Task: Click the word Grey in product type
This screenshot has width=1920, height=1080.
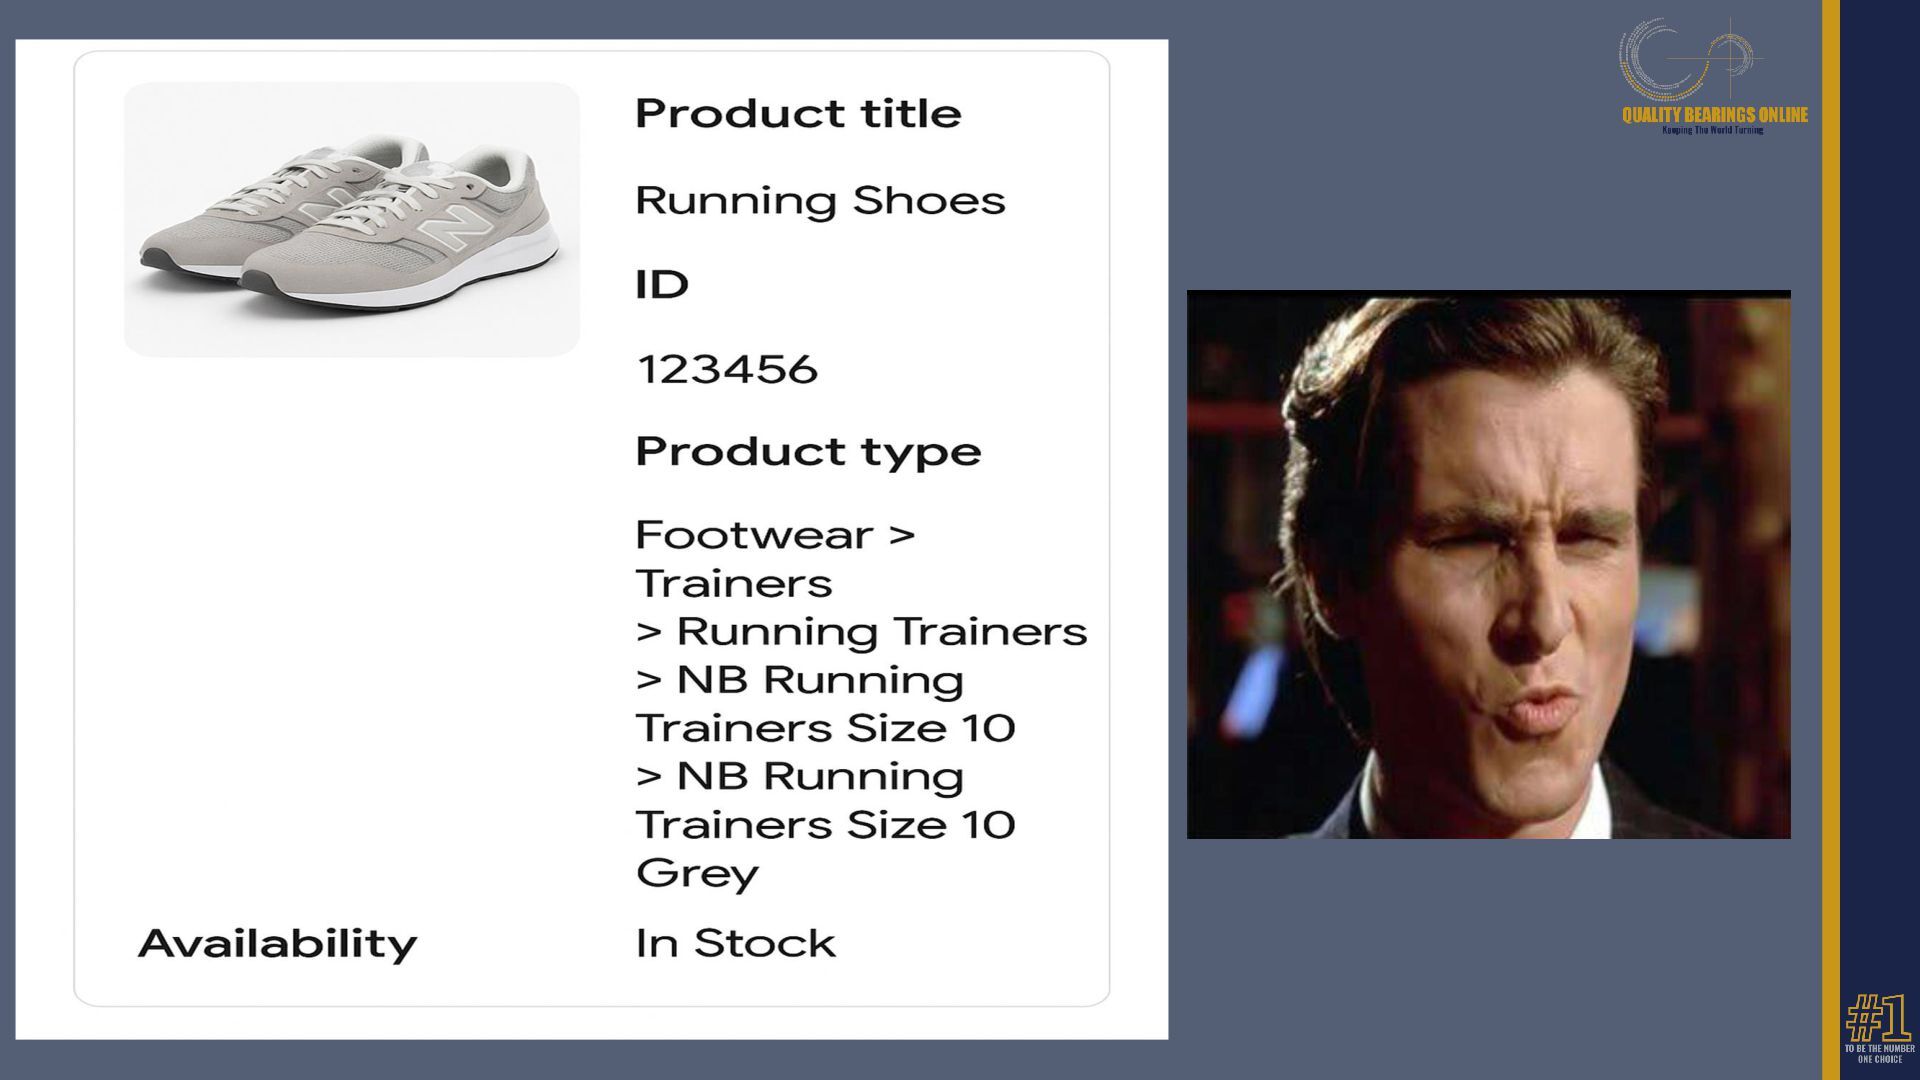Action: click(x=697, y=873)
